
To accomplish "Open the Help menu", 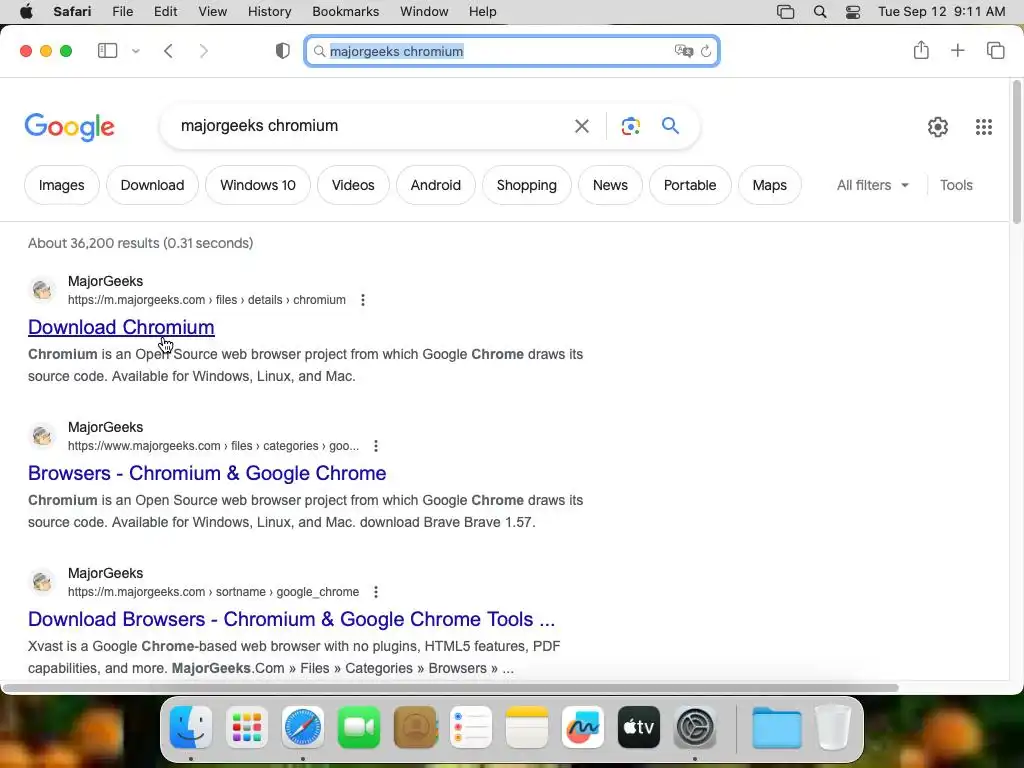I will 483,11.
